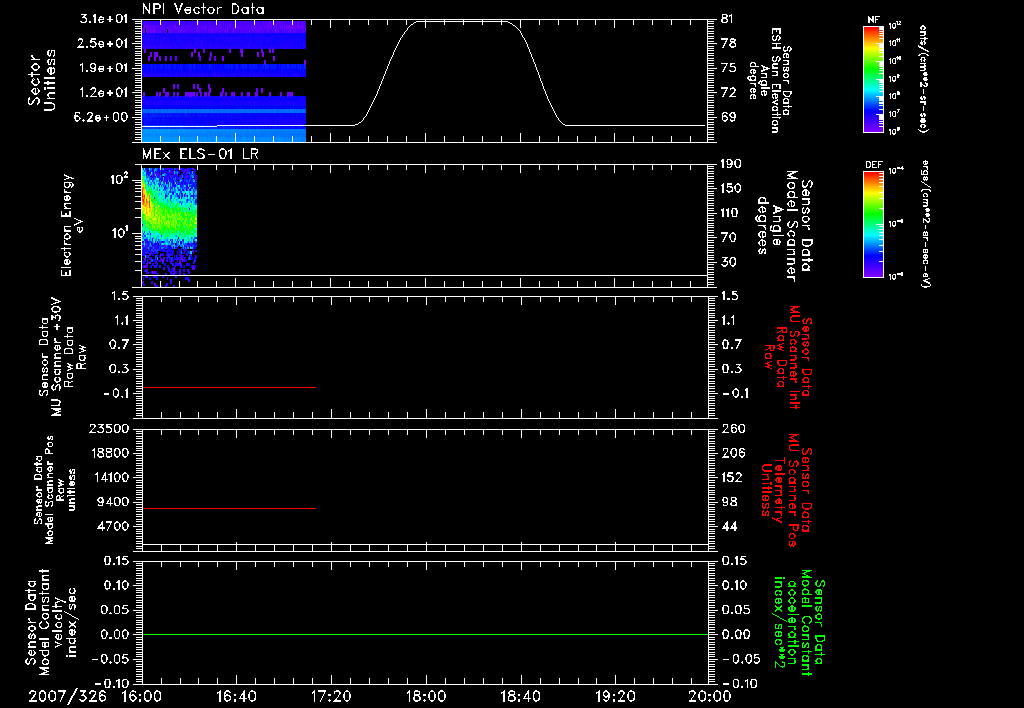The image size is (1024, 708).
Task: Click the "69" sun elevation tick label
Action: point(728,118)
